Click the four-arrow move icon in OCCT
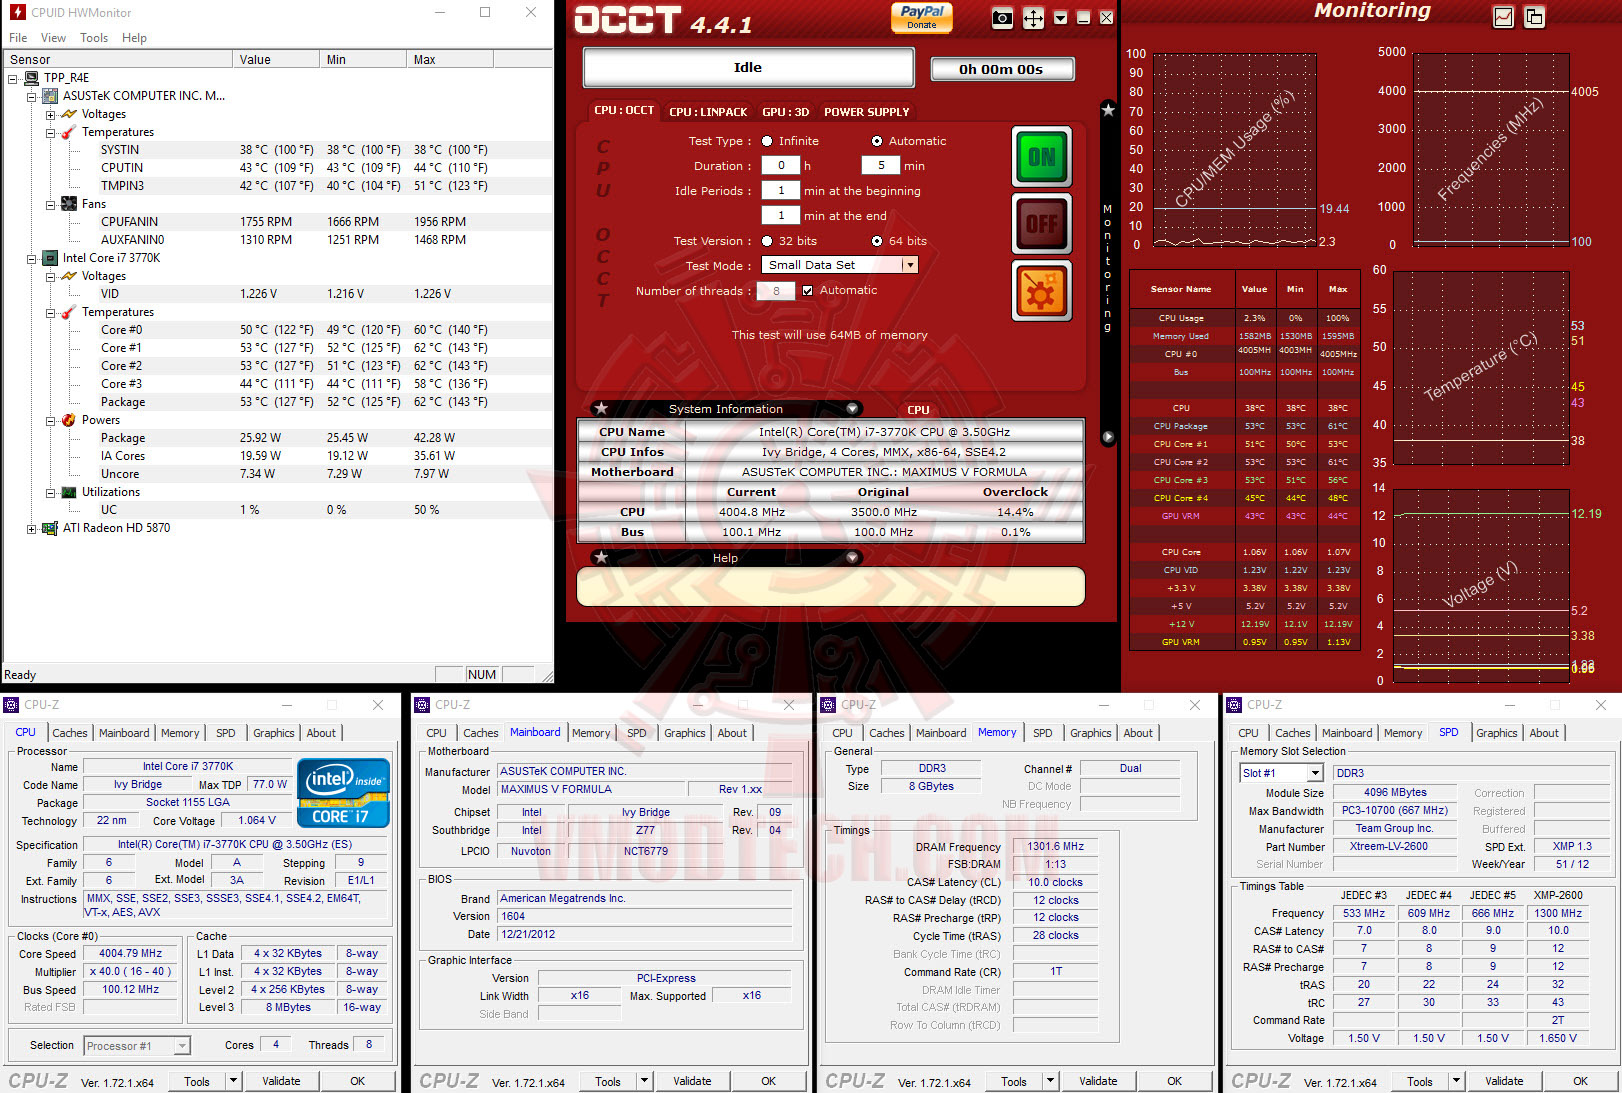The width and height of the screenshot is (1622, 1093). pyautogui.click(x=1033, y=18)
